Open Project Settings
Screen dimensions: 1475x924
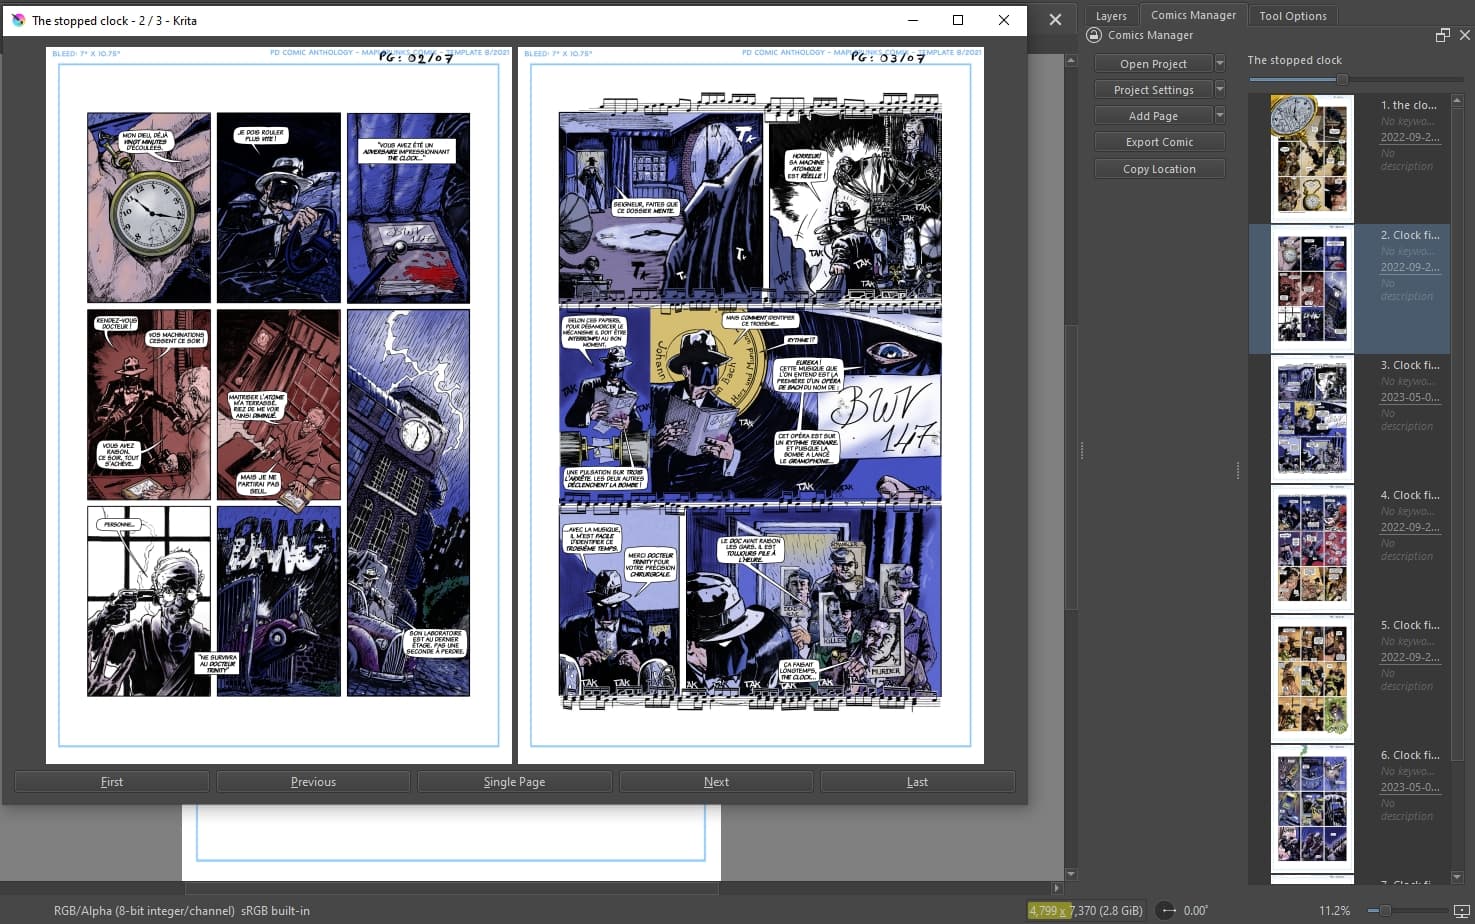click(x=1153, y=89)
